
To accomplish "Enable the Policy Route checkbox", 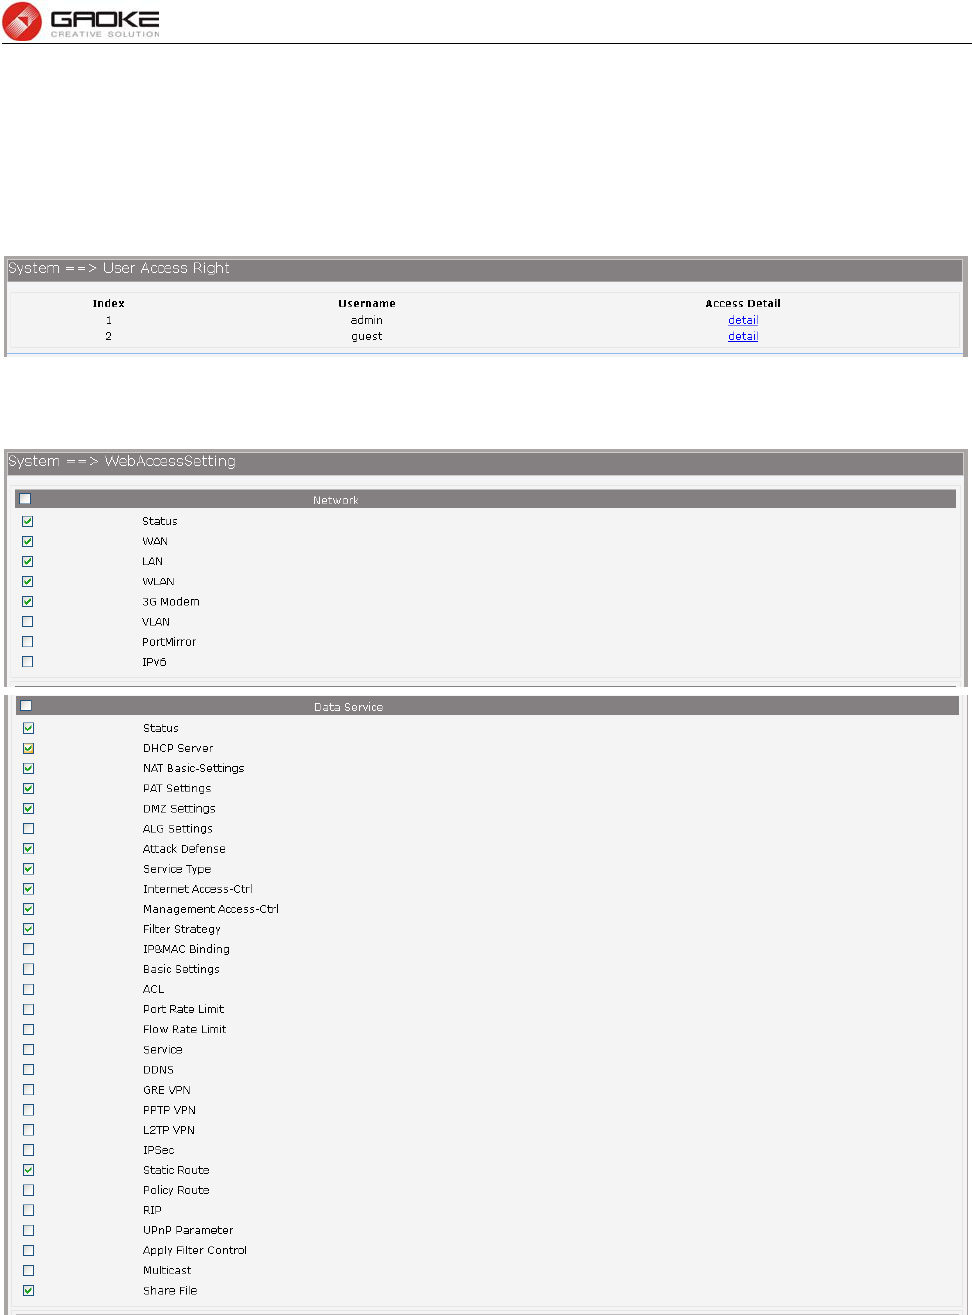I will [x=29, y=1190].
